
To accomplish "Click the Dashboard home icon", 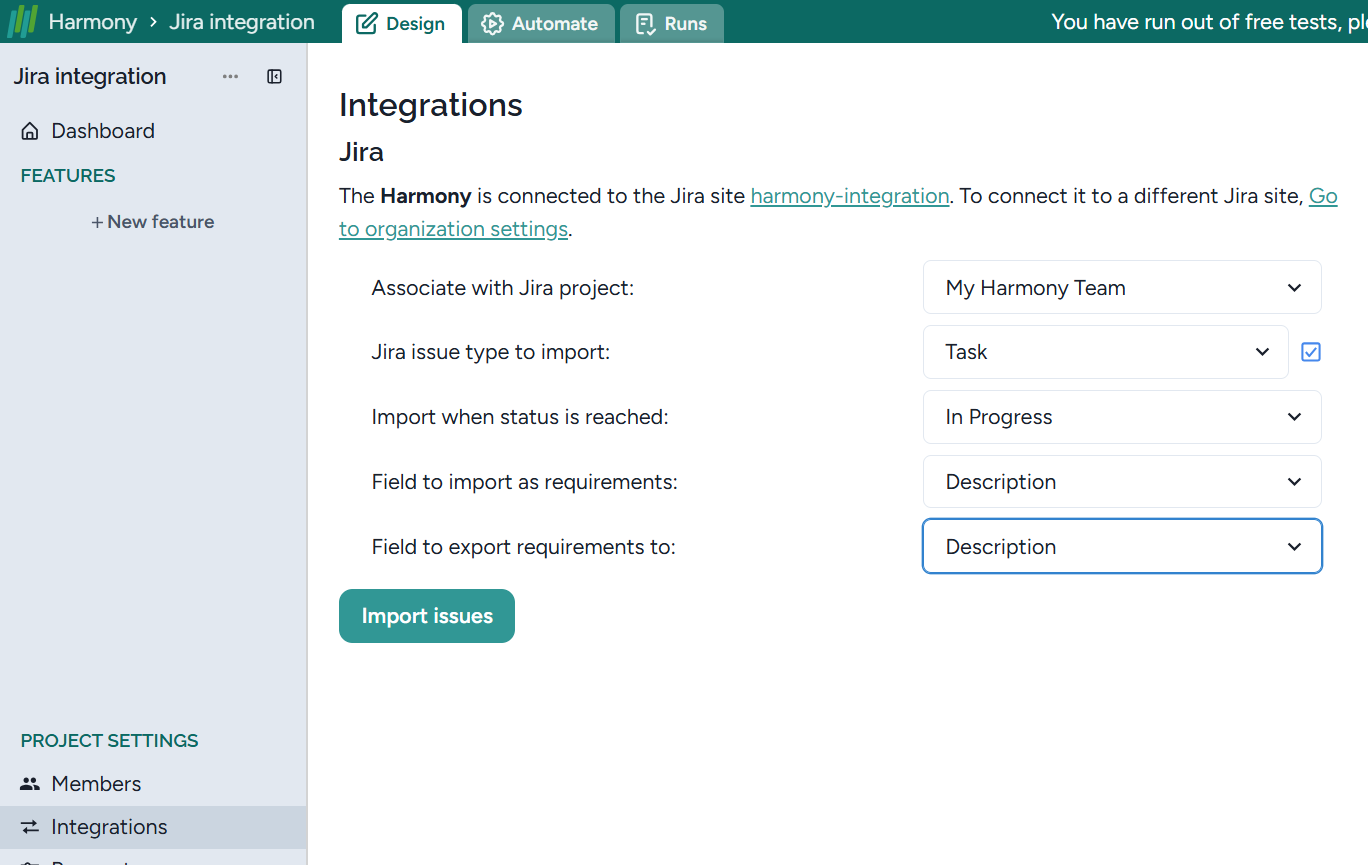I will 30,131.
